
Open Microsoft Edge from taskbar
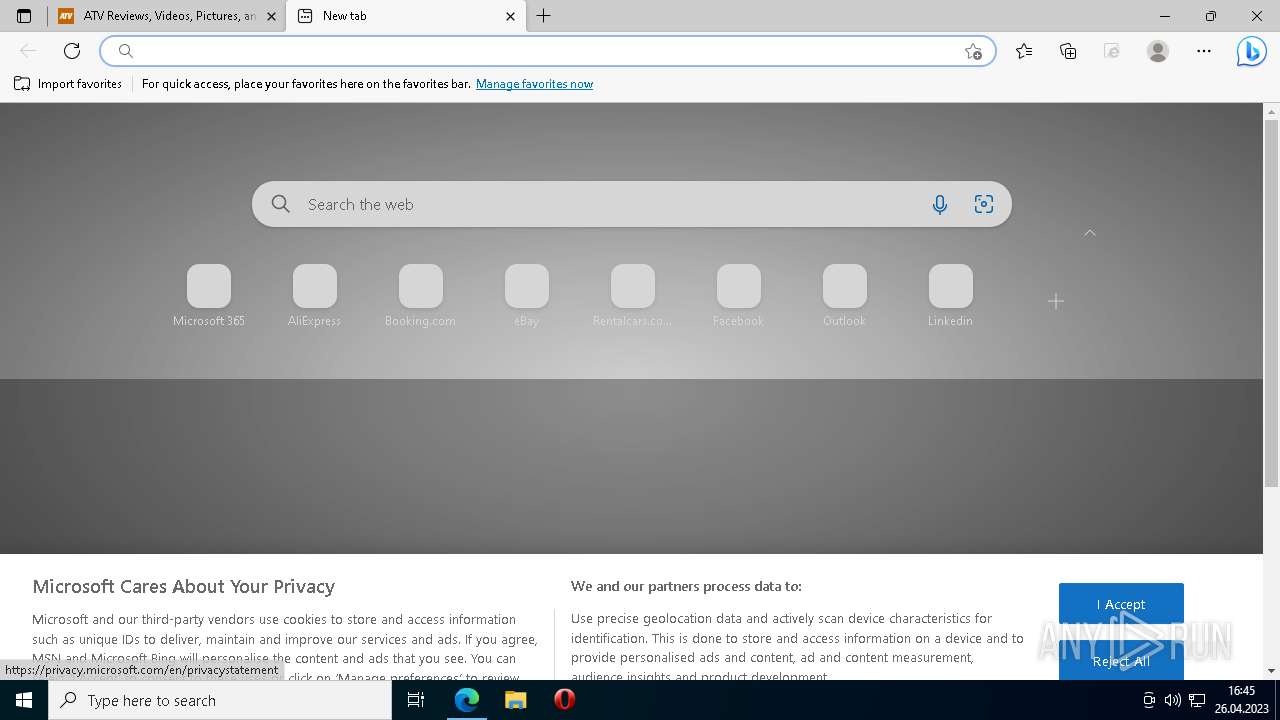[x=467, y=700]
